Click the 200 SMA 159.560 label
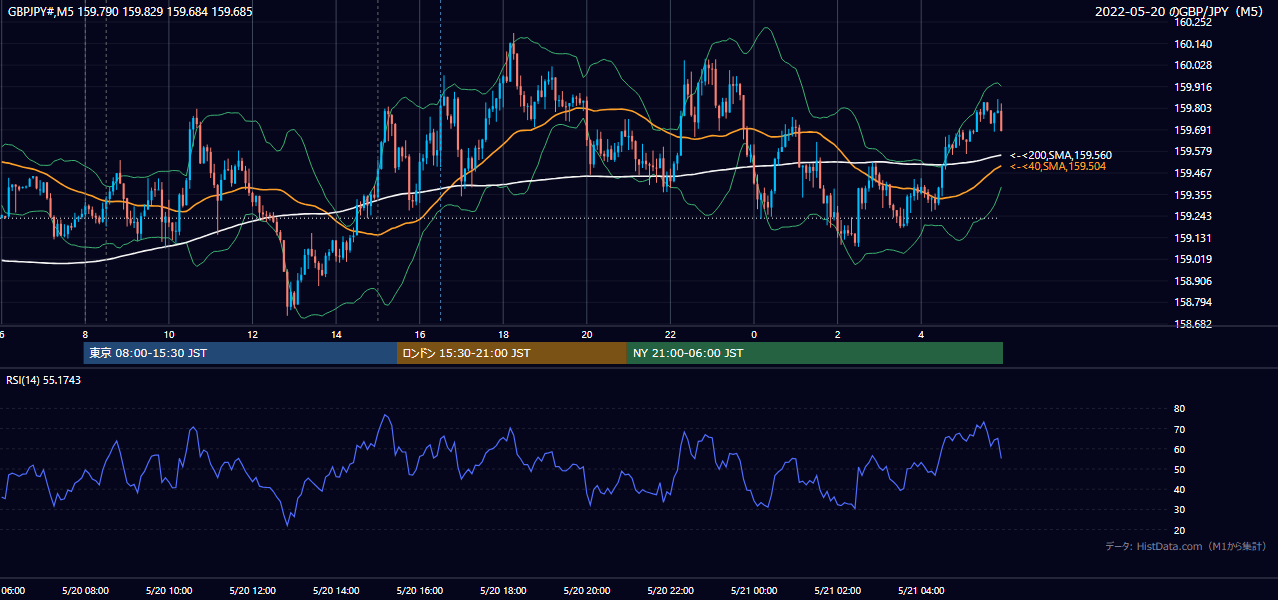Image resolution: width=1278 pixels, height=600 pixels. click(x=1061, y=155)
